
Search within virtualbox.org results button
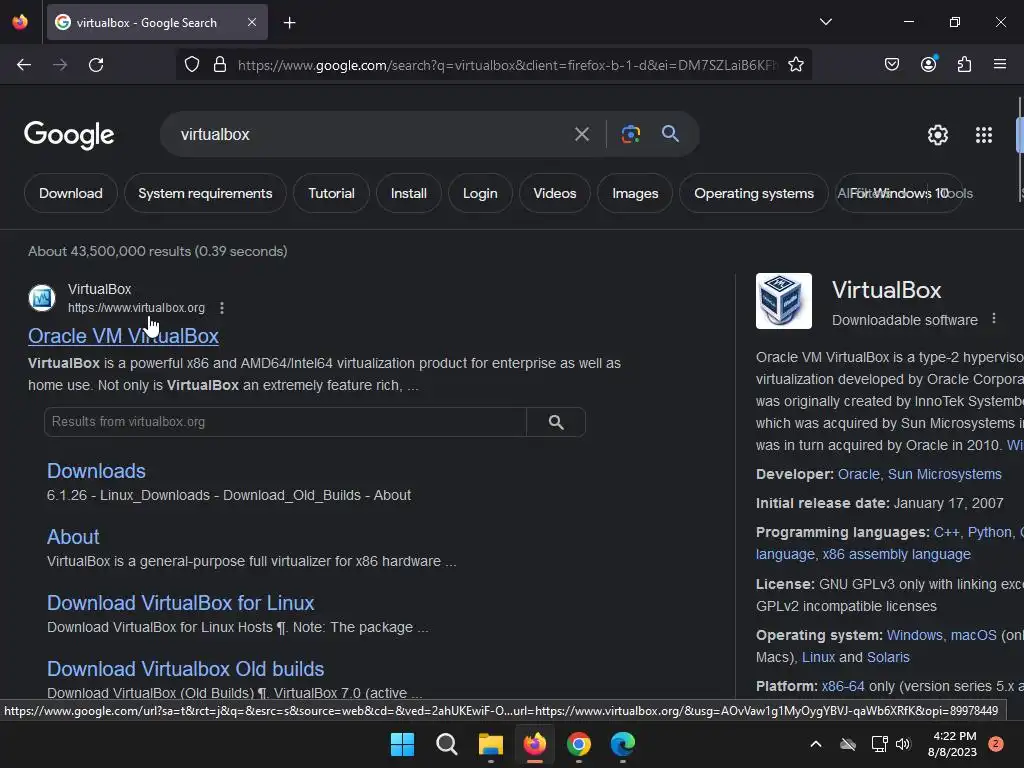click(x=556, y=422)
